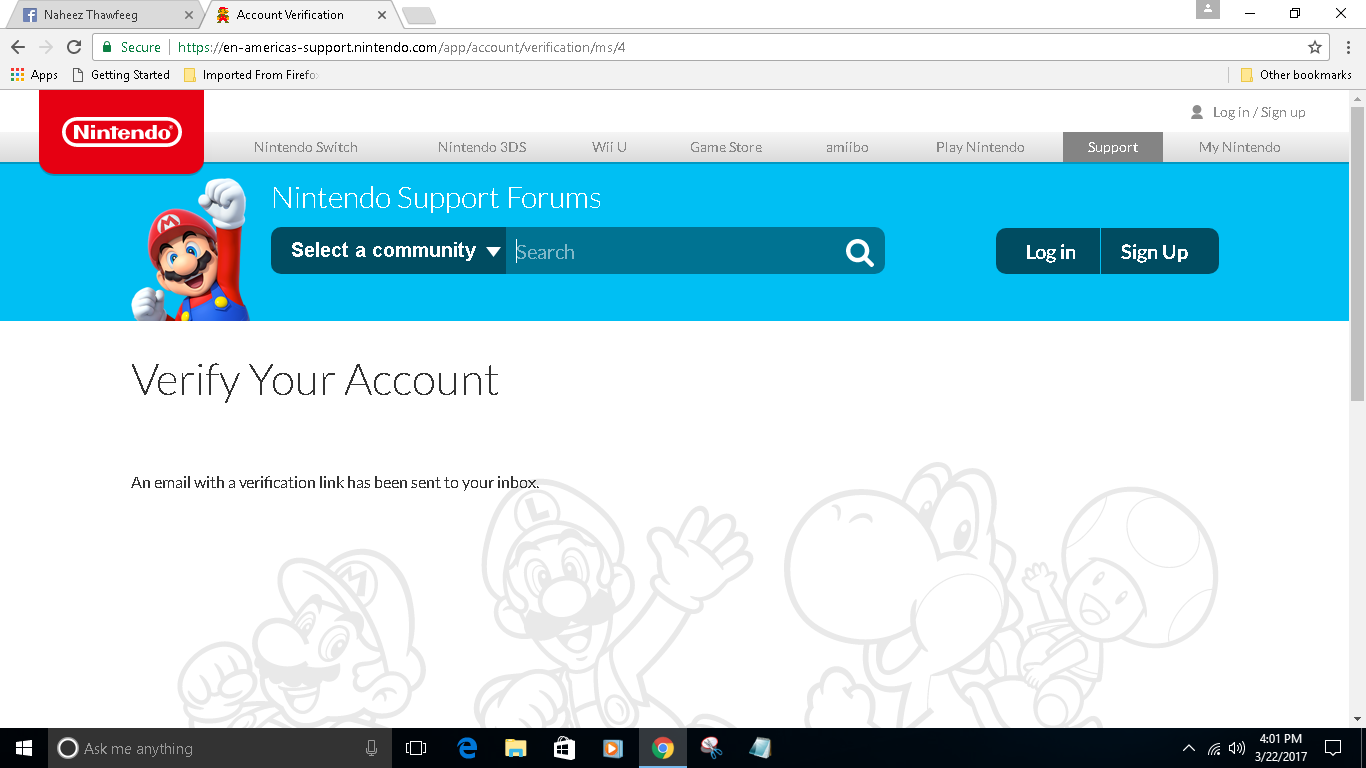1366x768 pixels.
Task: Open the Windows Store taskbar icon
Action: click(564, 748)
